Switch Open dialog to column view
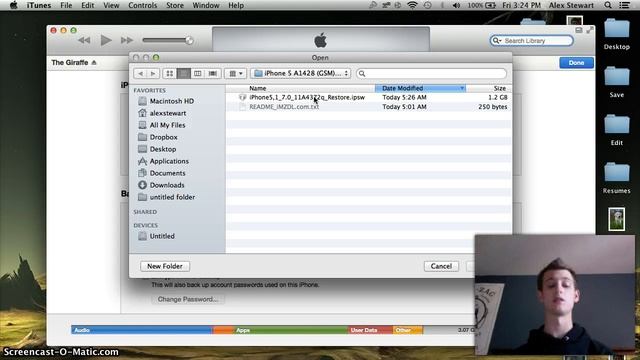The width and height of the screenshot is (640, 360). [x=198, y=73]
